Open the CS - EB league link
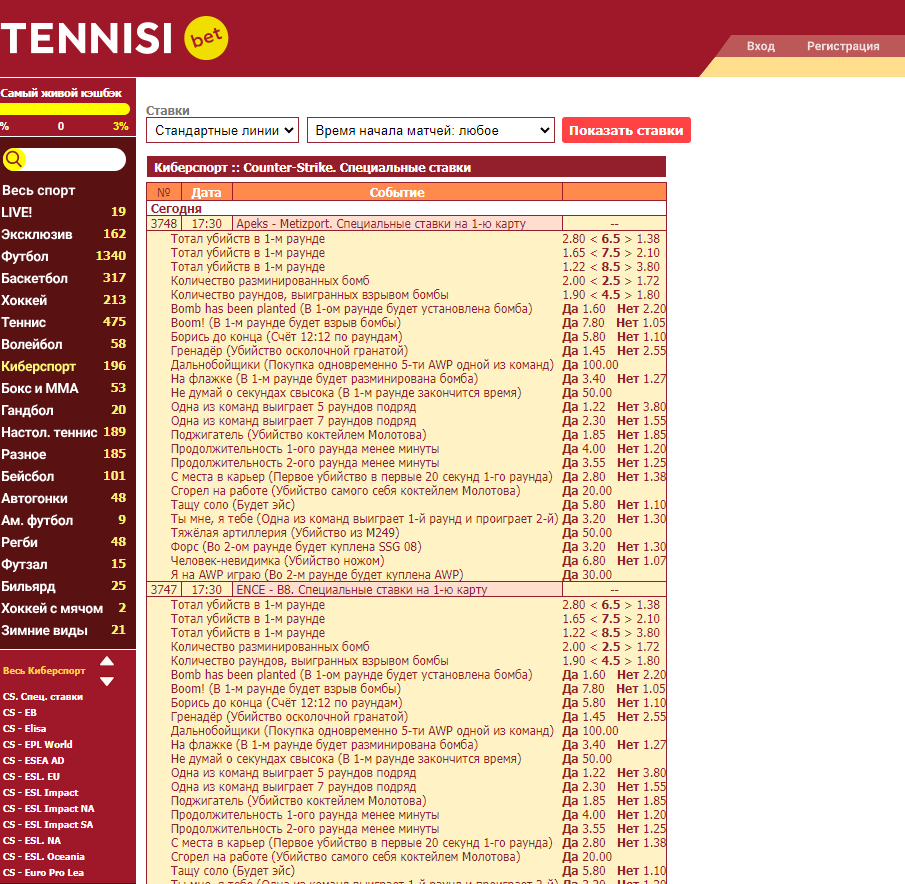The image size is (905, 884). point(20,713)
